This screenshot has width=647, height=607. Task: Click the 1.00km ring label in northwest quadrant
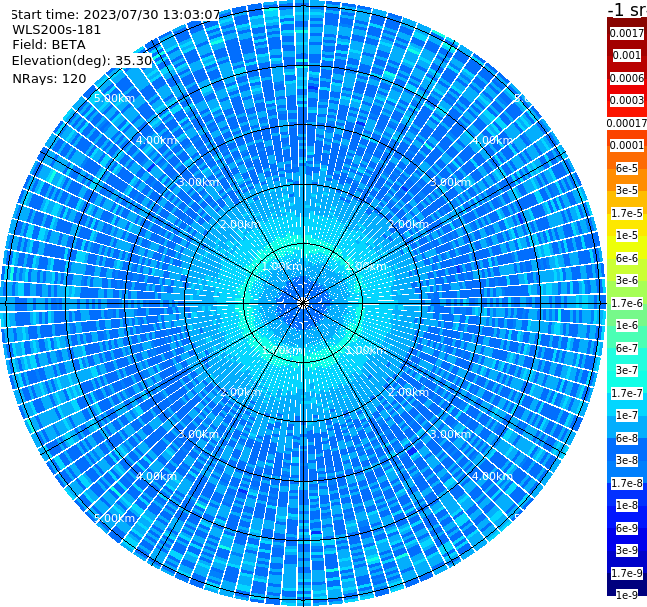[282, 266]
